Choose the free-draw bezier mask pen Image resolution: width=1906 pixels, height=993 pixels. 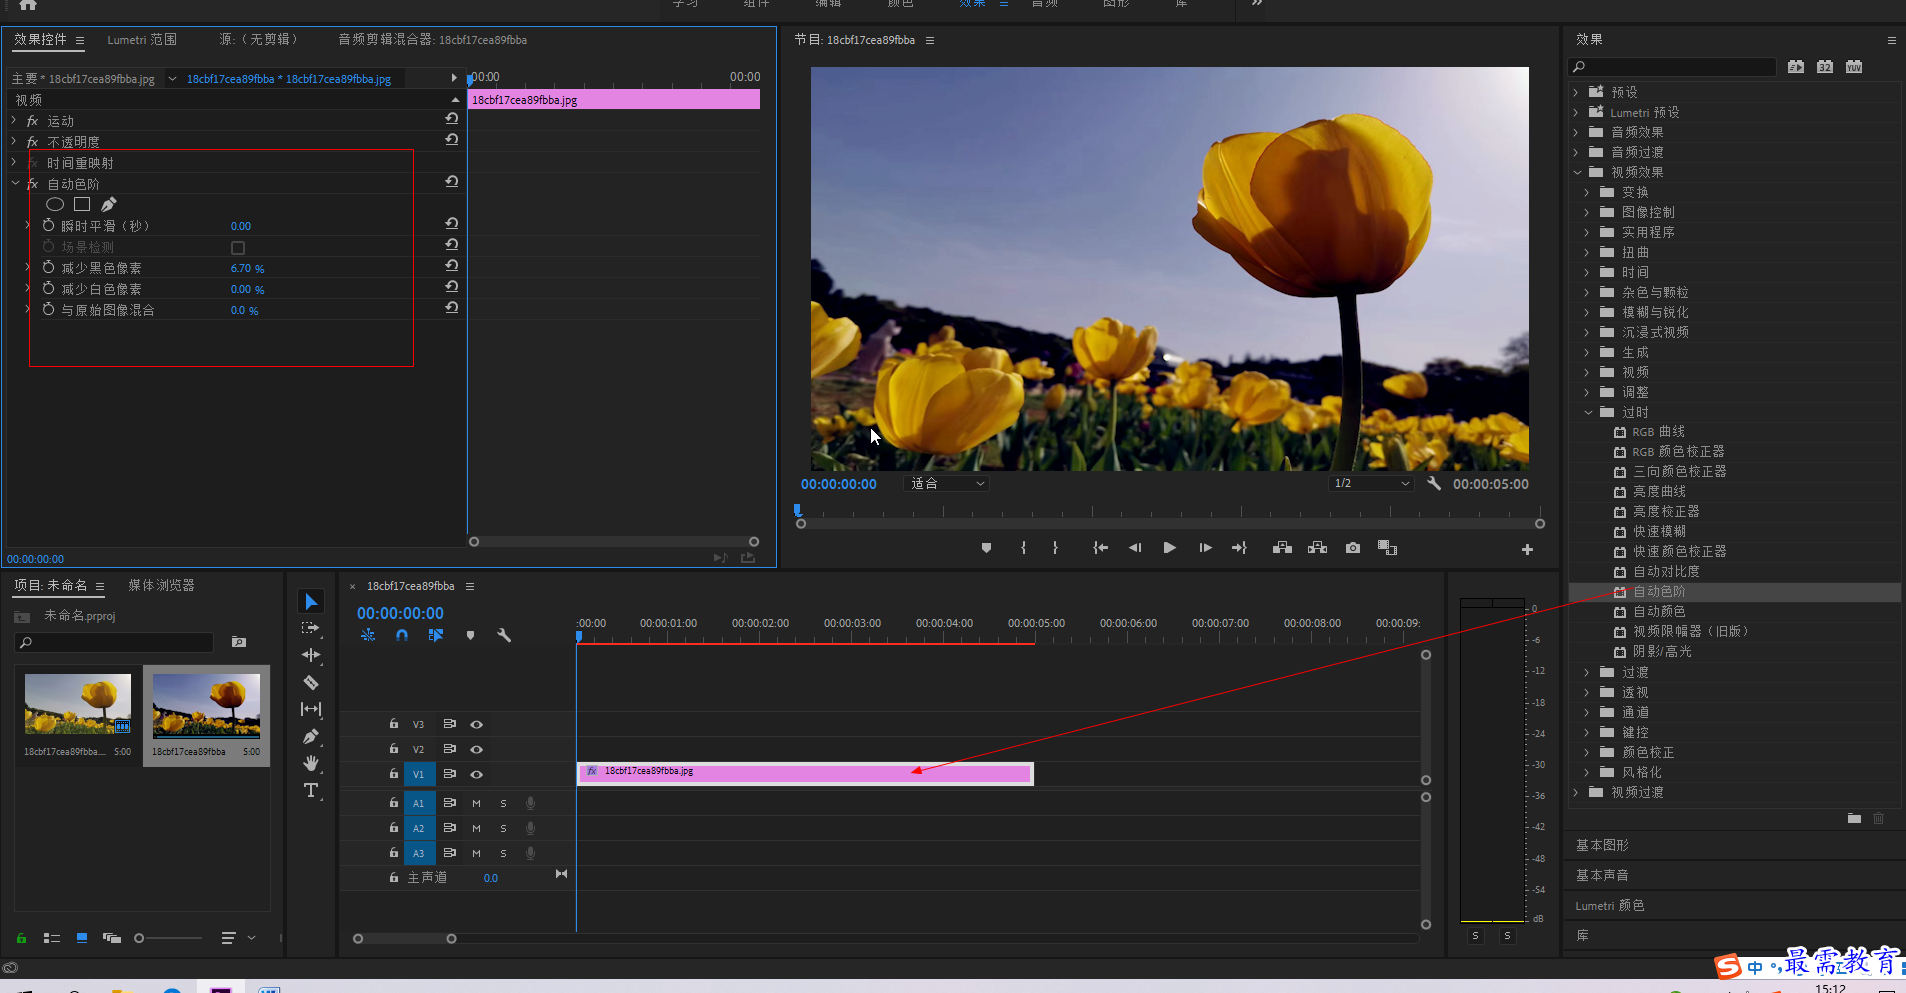click(109, 204)
